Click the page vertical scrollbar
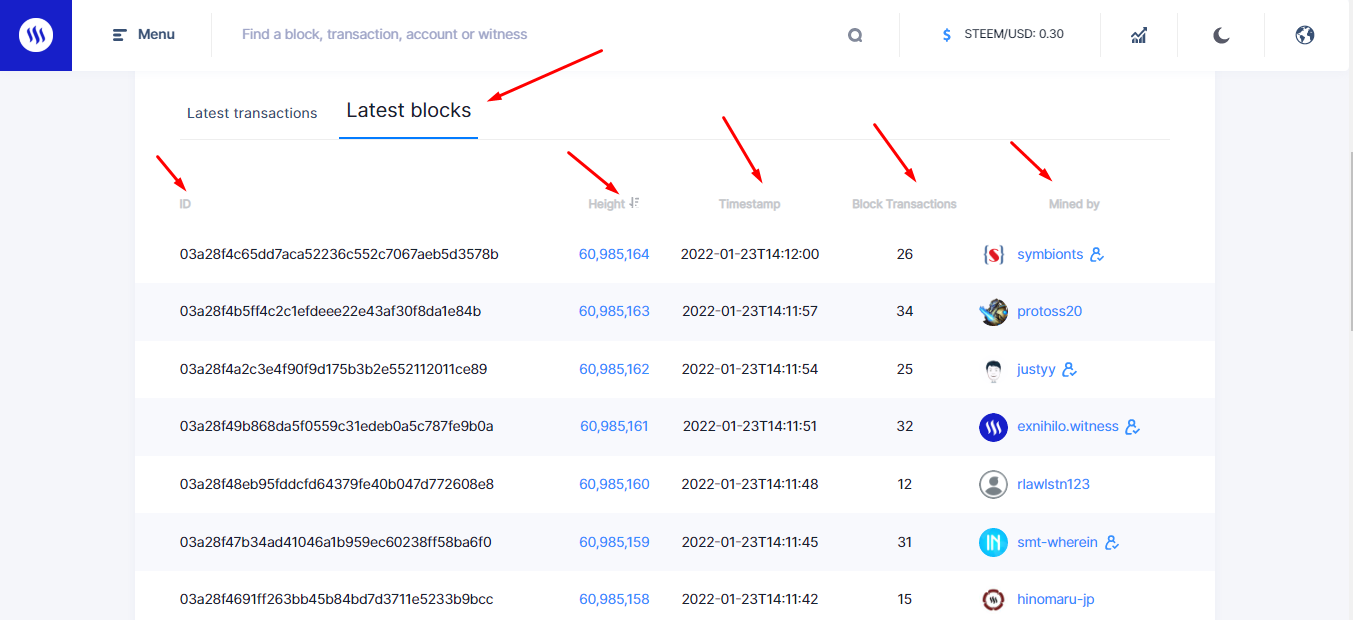1353x620 pixels. coord(1349,240)
